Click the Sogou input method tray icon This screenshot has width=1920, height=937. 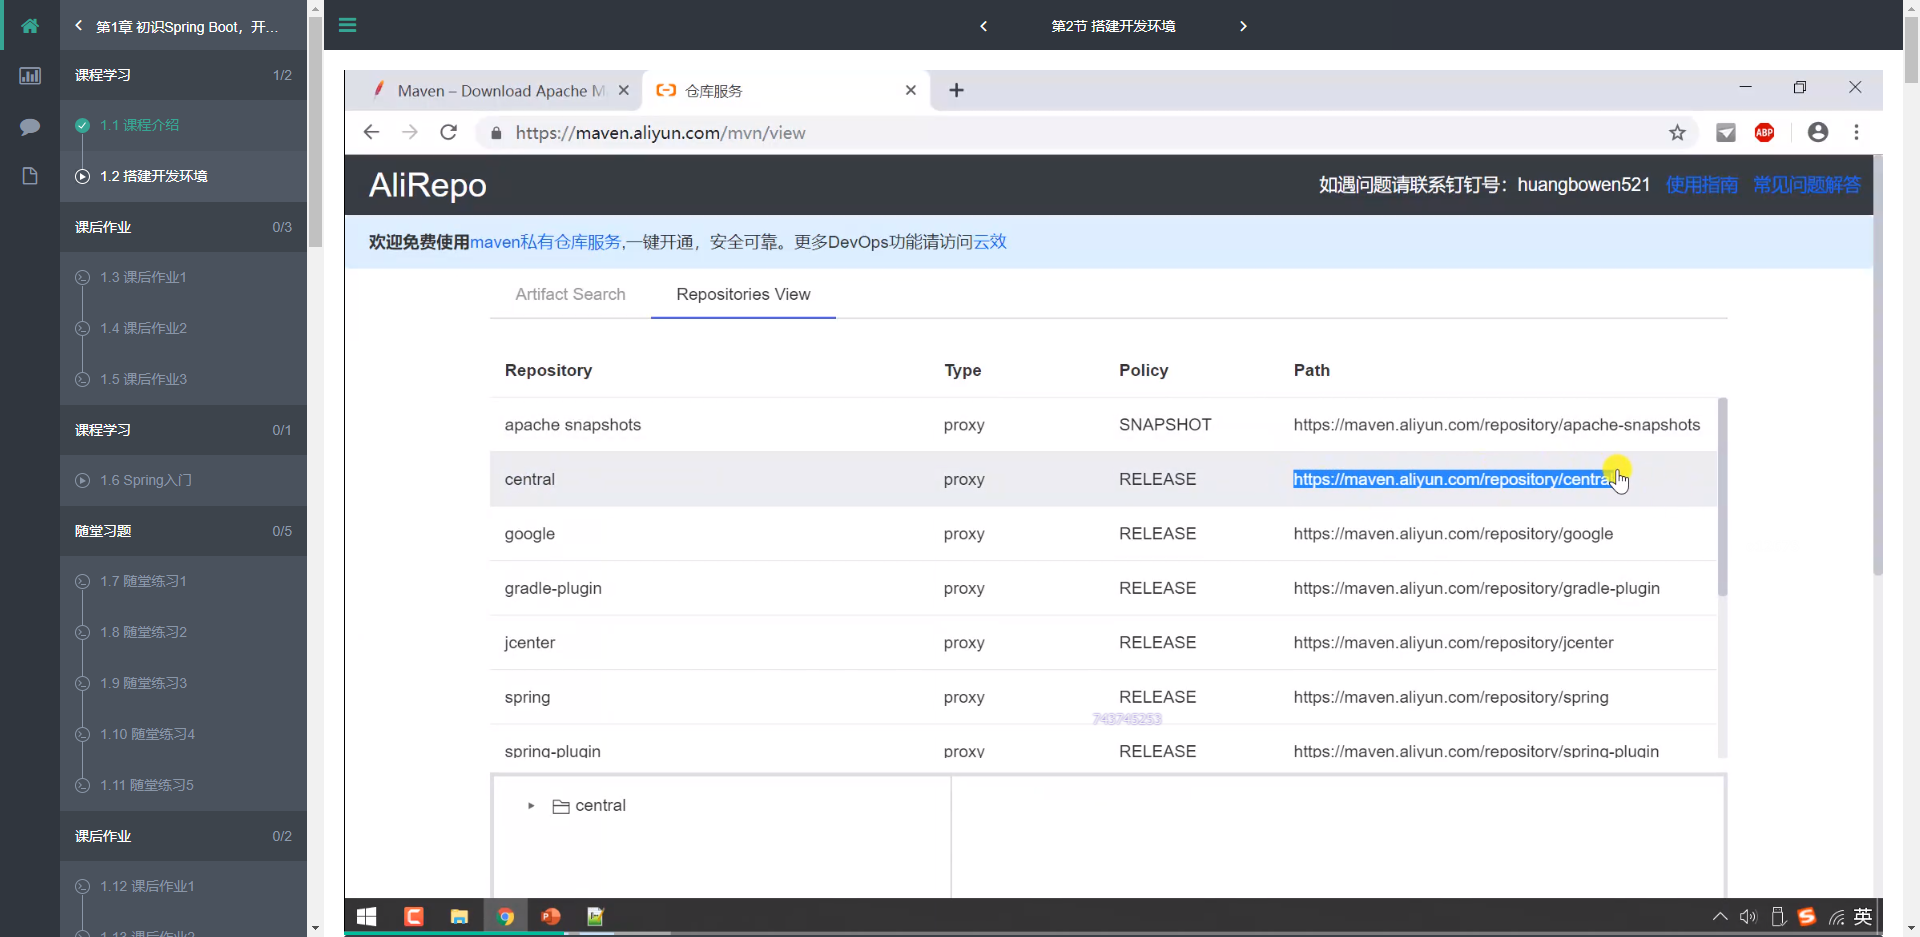click(1806, 916)
